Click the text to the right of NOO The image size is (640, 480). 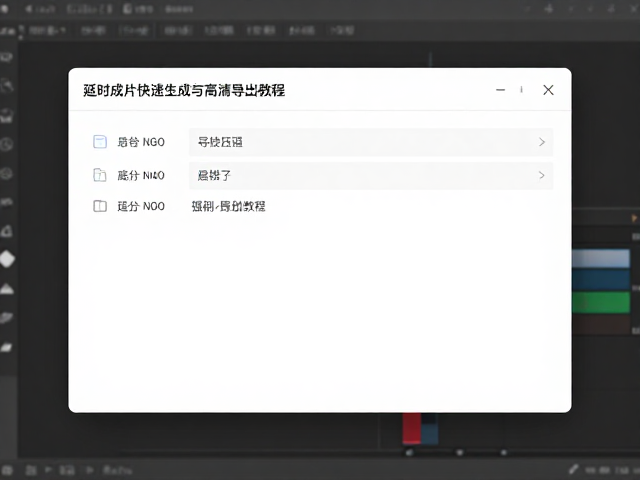pyautogui.click(x=229, y=206)
